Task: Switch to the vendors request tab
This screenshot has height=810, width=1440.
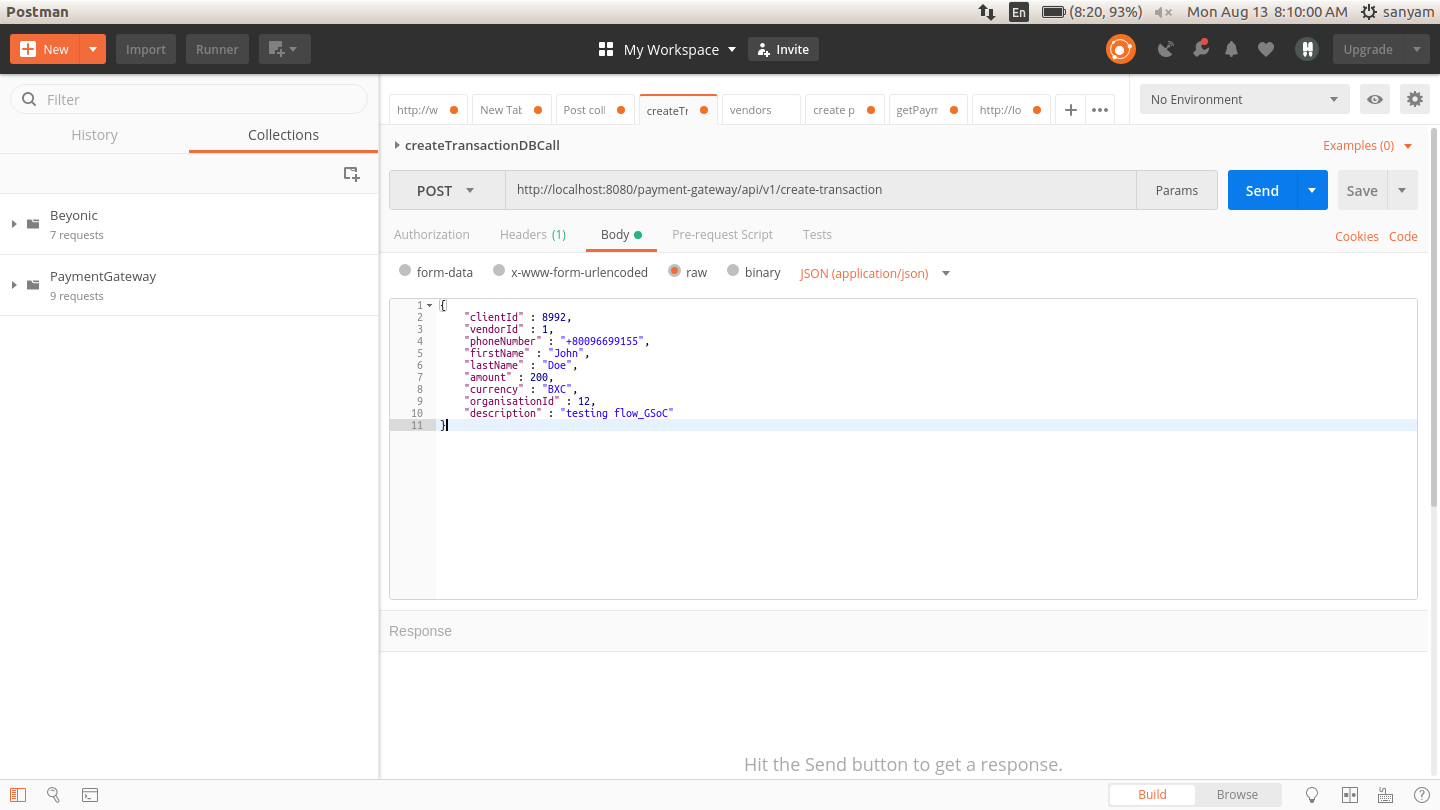Action: tap(760, 110)
